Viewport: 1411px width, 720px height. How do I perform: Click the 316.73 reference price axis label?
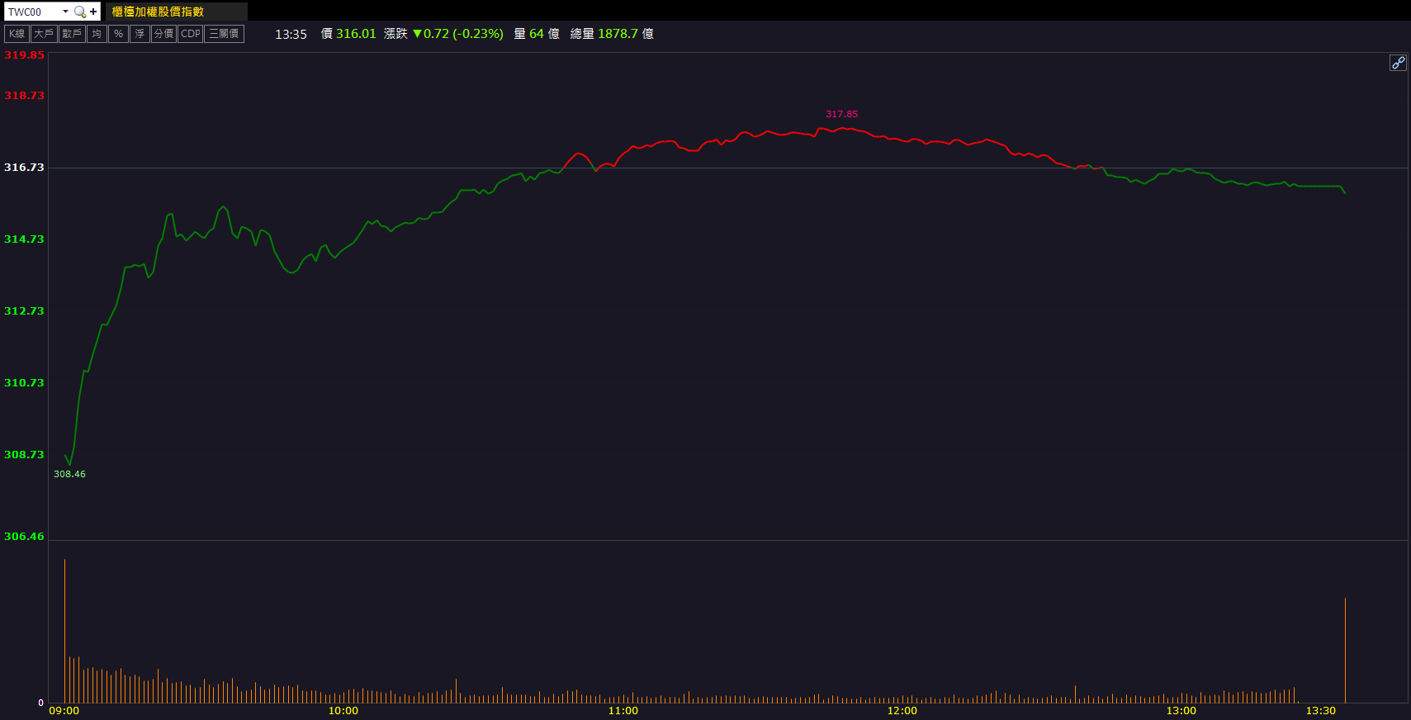tap(24, 167)
